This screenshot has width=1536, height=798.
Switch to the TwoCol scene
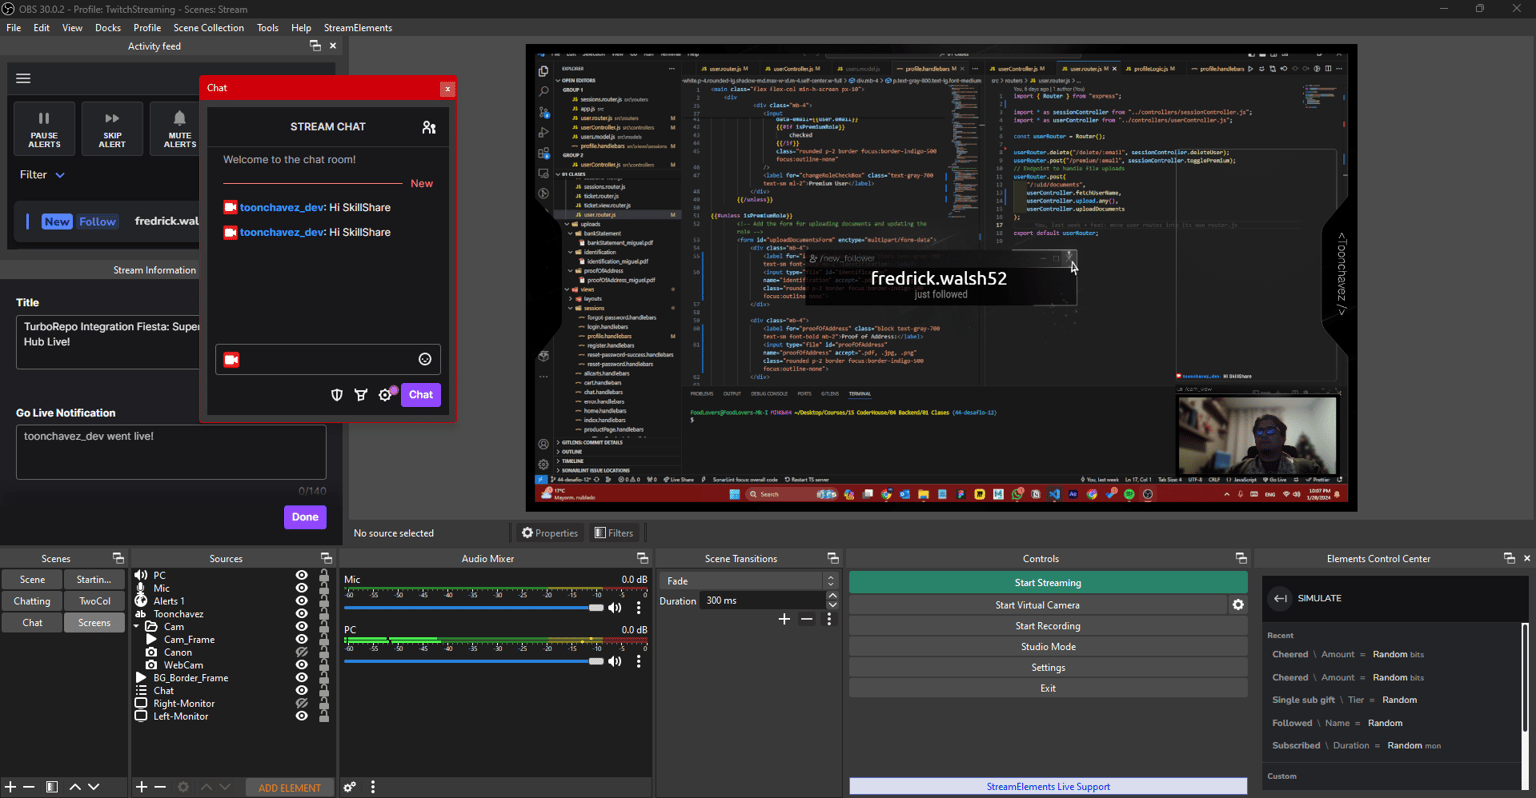(95, 601)
